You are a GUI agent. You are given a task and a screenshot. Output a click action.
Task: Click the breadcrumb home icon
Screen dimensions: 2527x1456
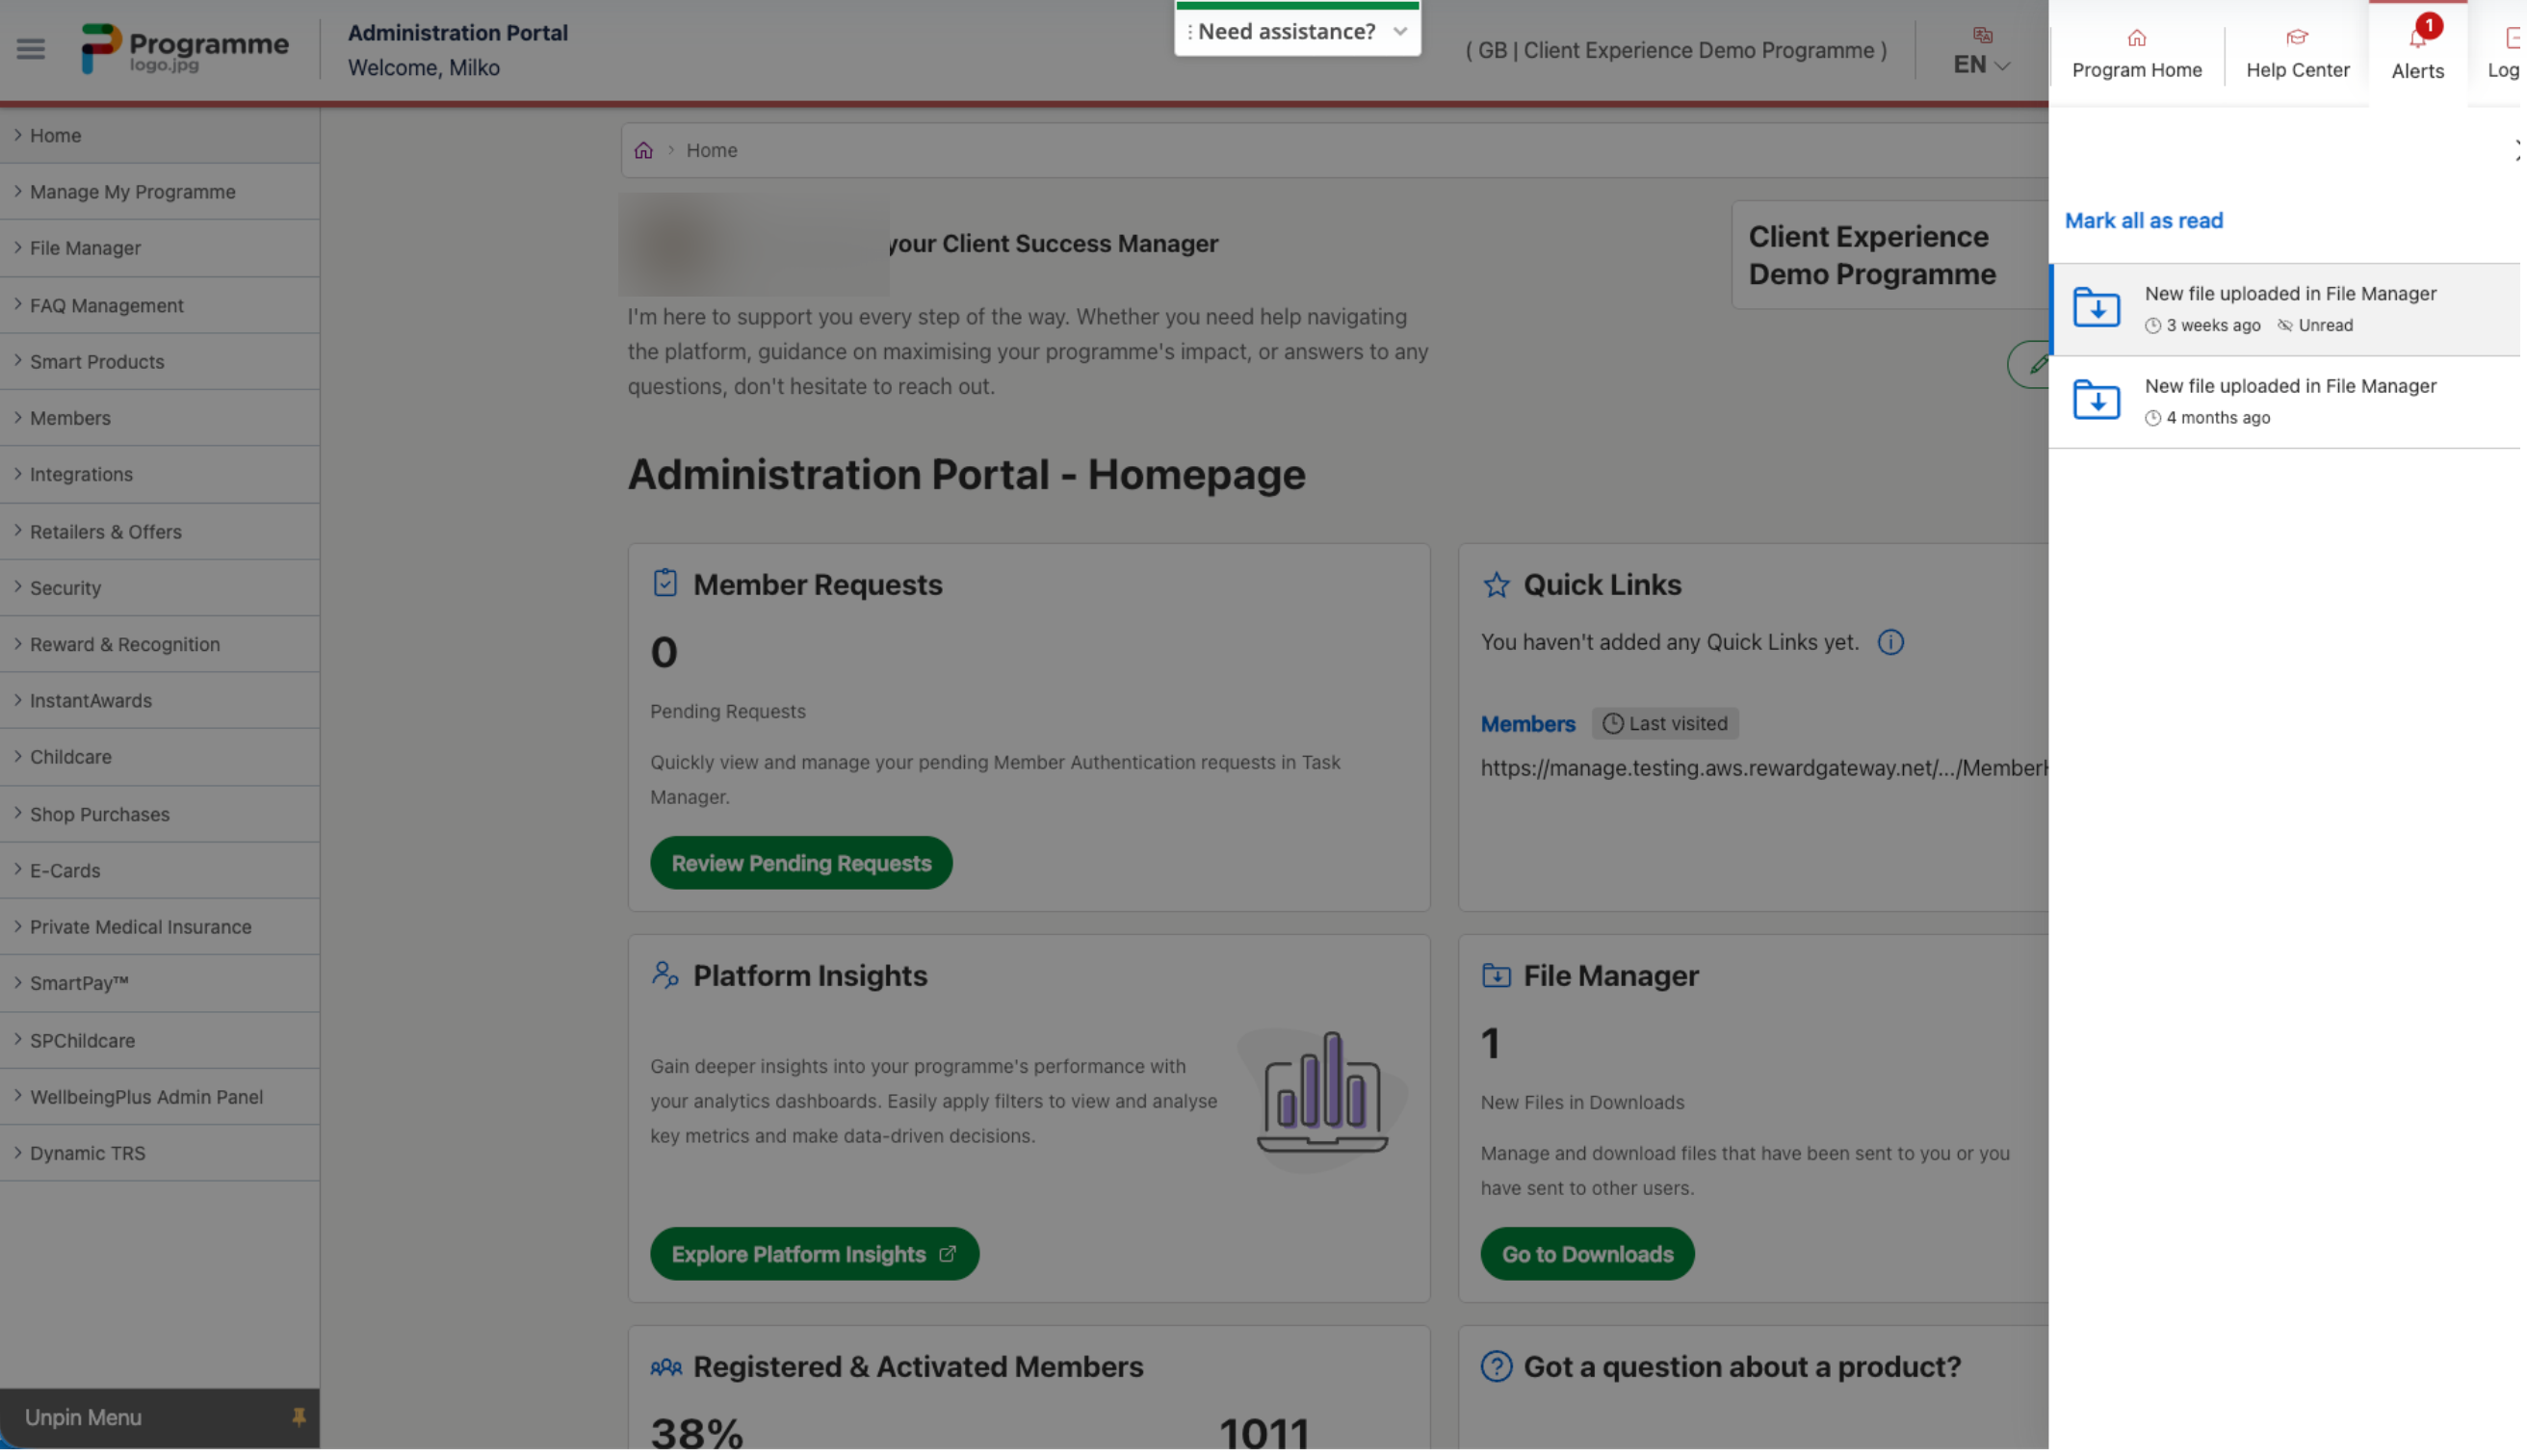(x=643, y=151)
